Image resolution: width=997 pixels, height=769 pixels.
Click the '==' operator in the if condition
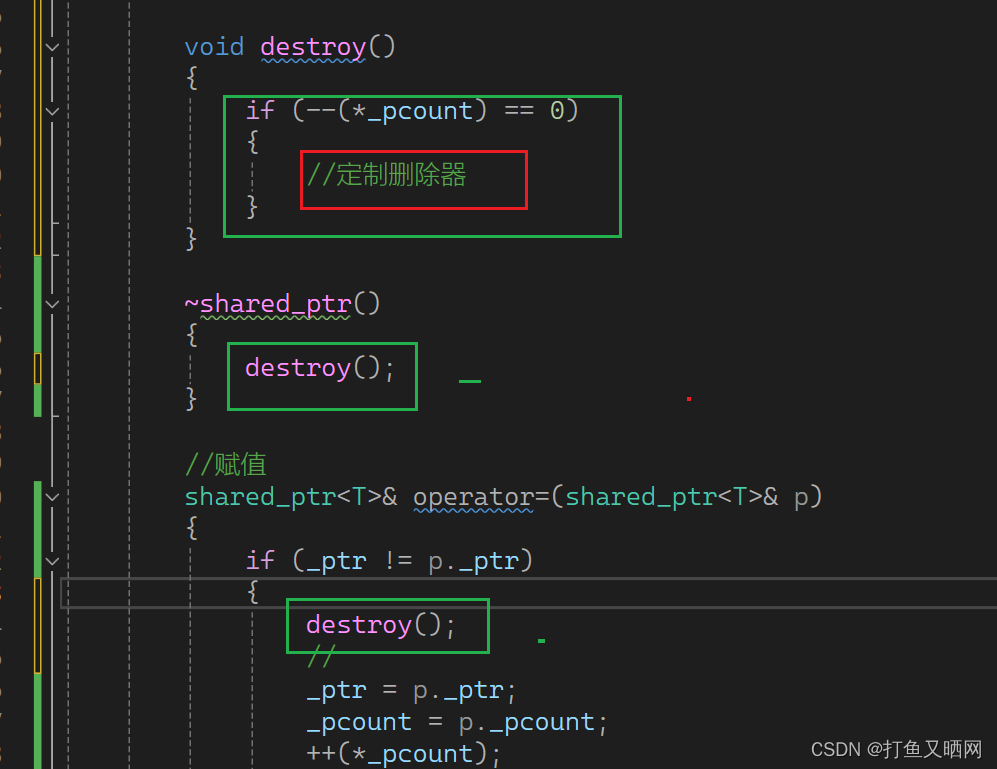[x=519, y=111]
